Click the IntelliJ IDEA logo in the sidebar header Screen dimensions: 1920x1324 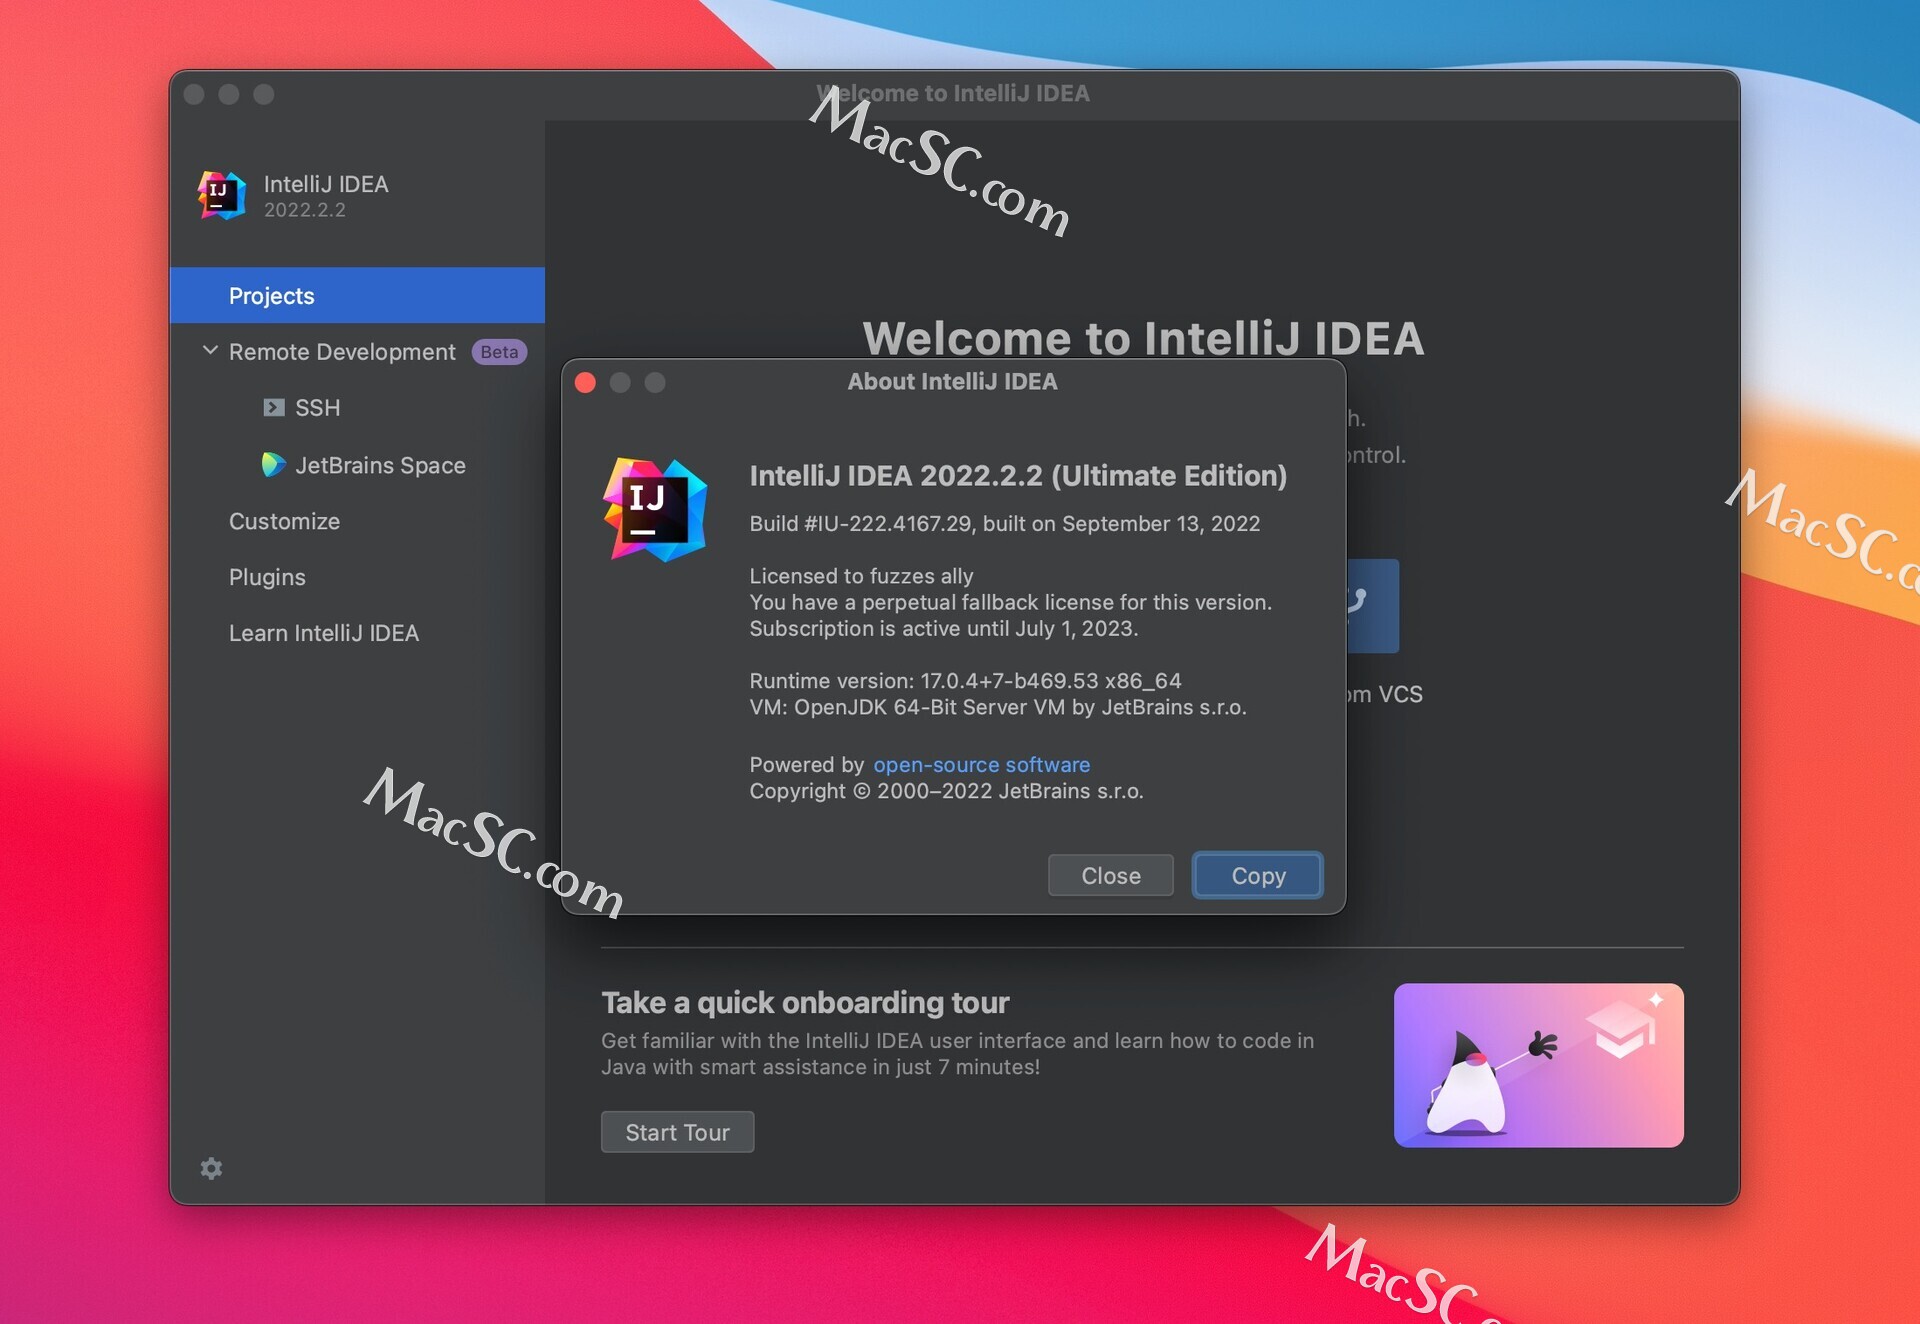coord(221,195)
